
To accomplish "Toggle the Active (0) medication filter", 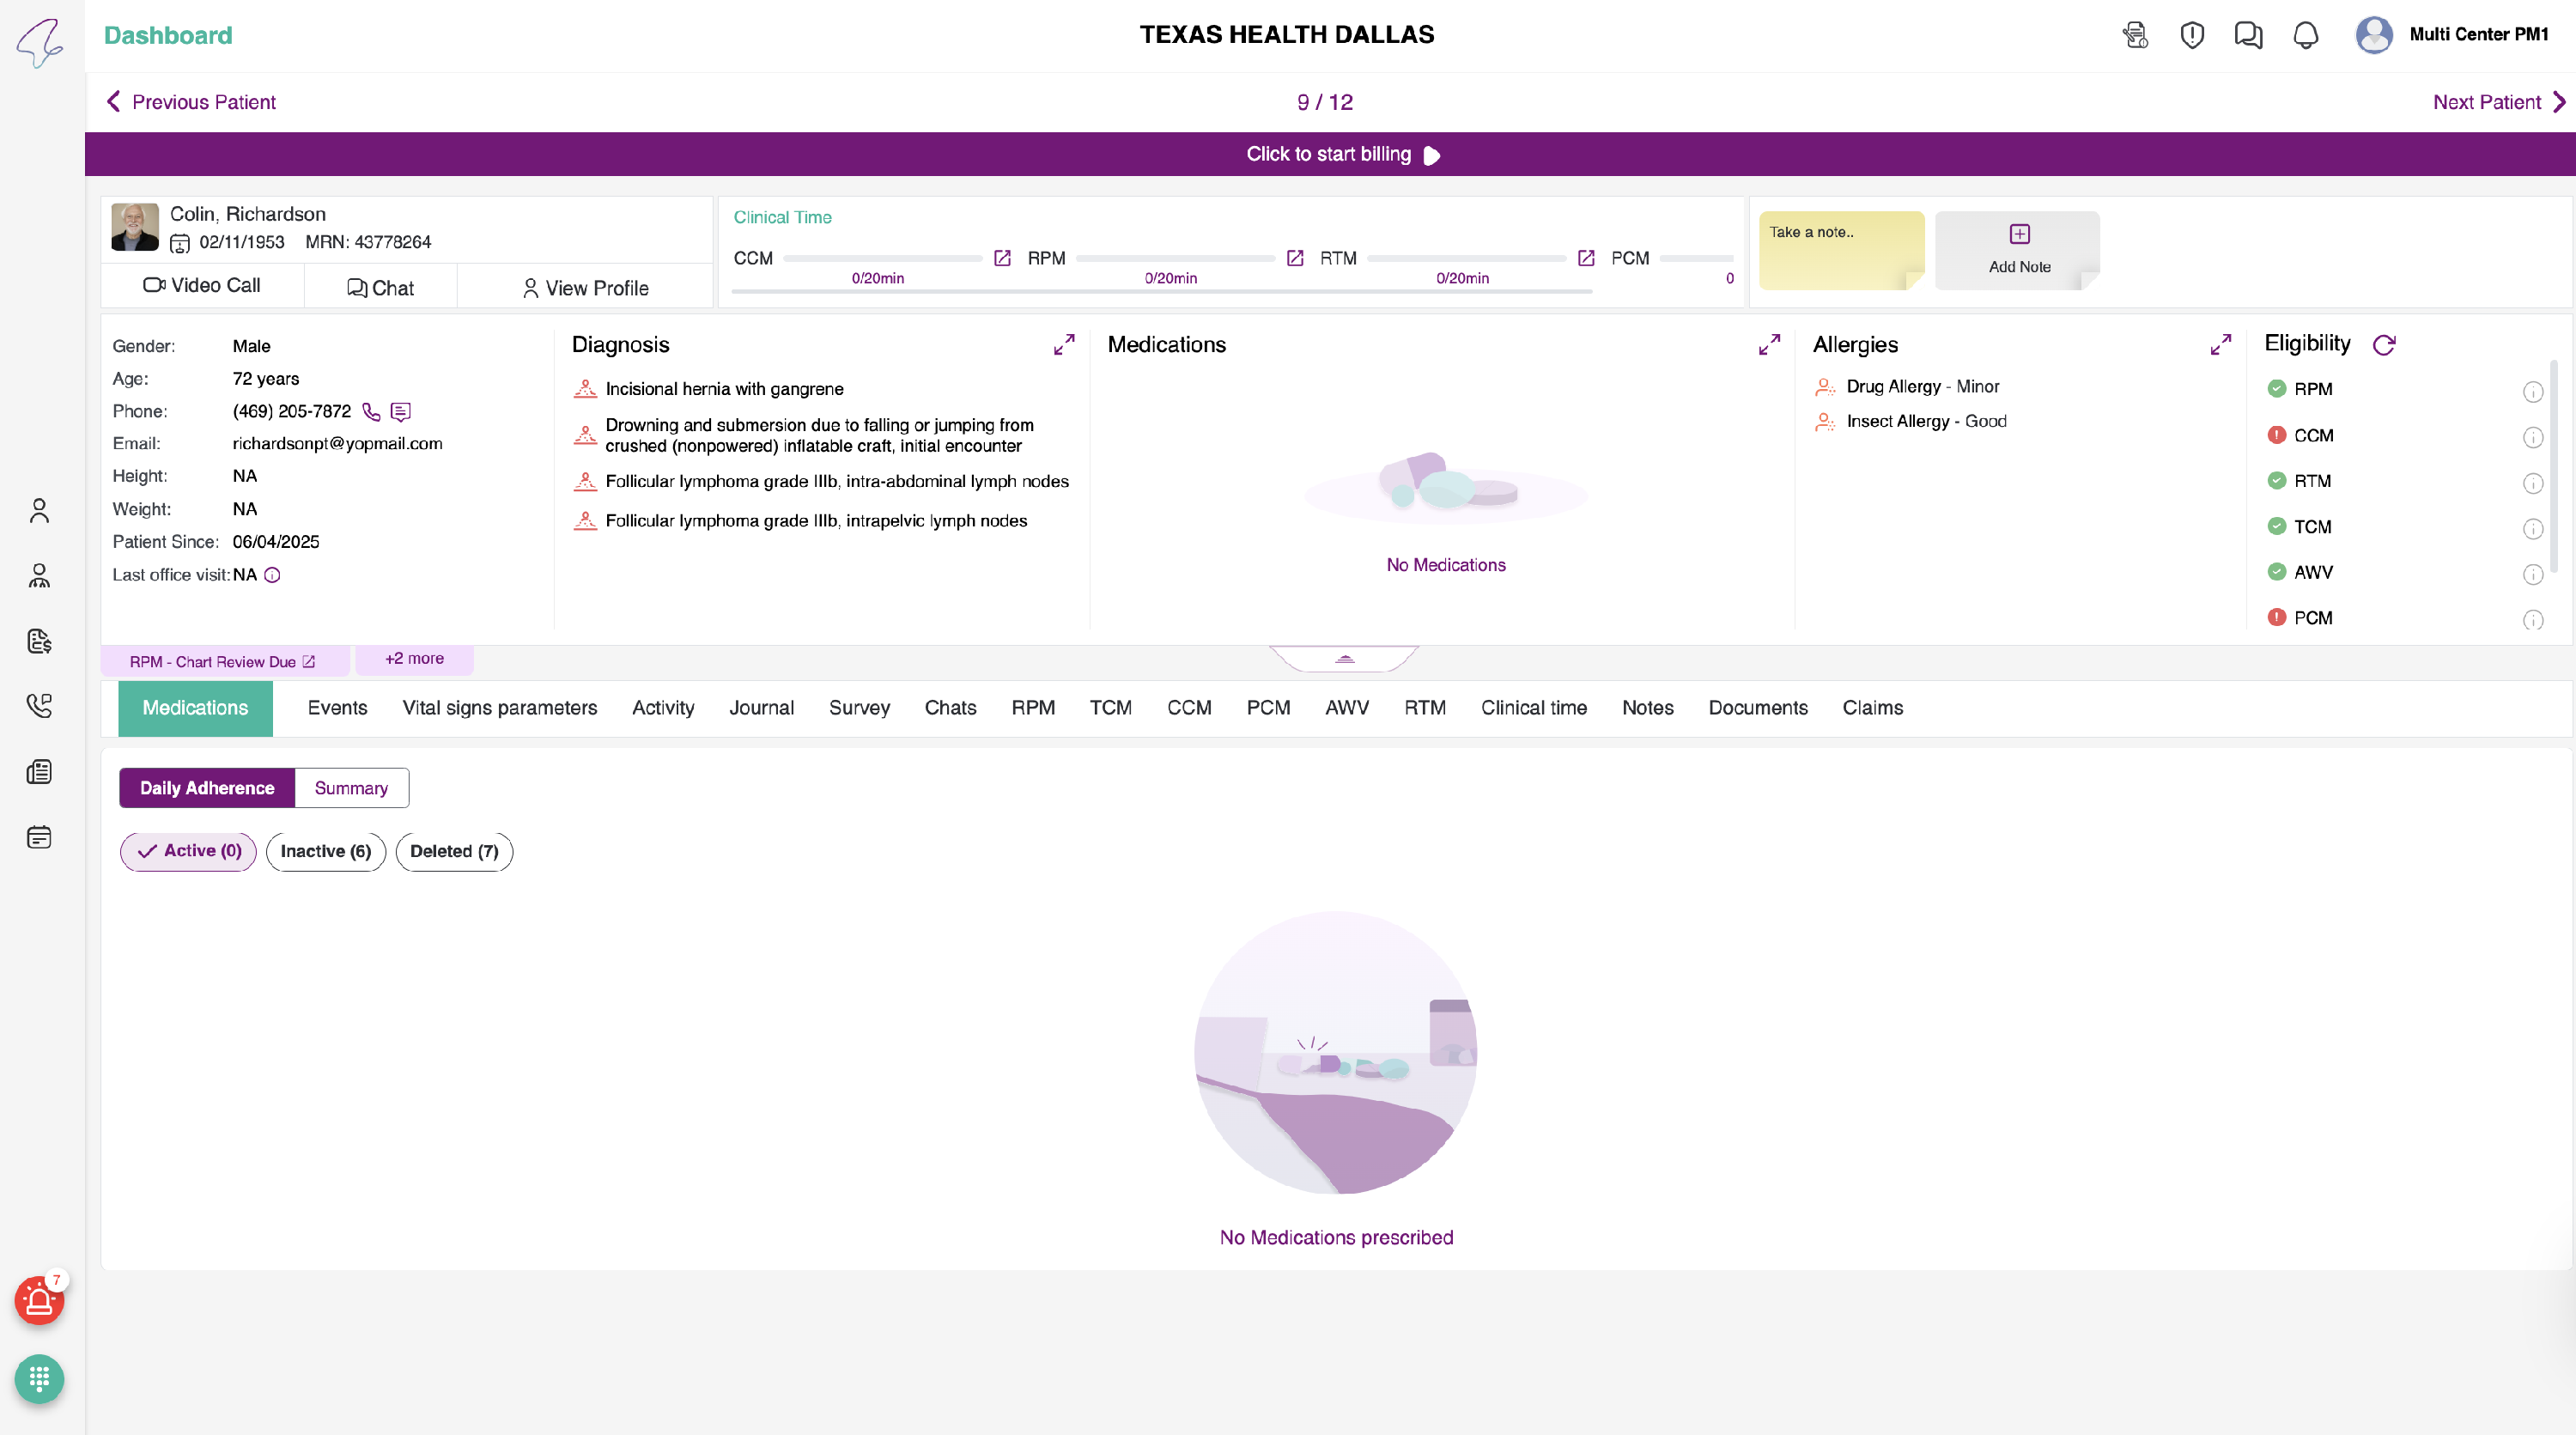I will pos(188,851).
